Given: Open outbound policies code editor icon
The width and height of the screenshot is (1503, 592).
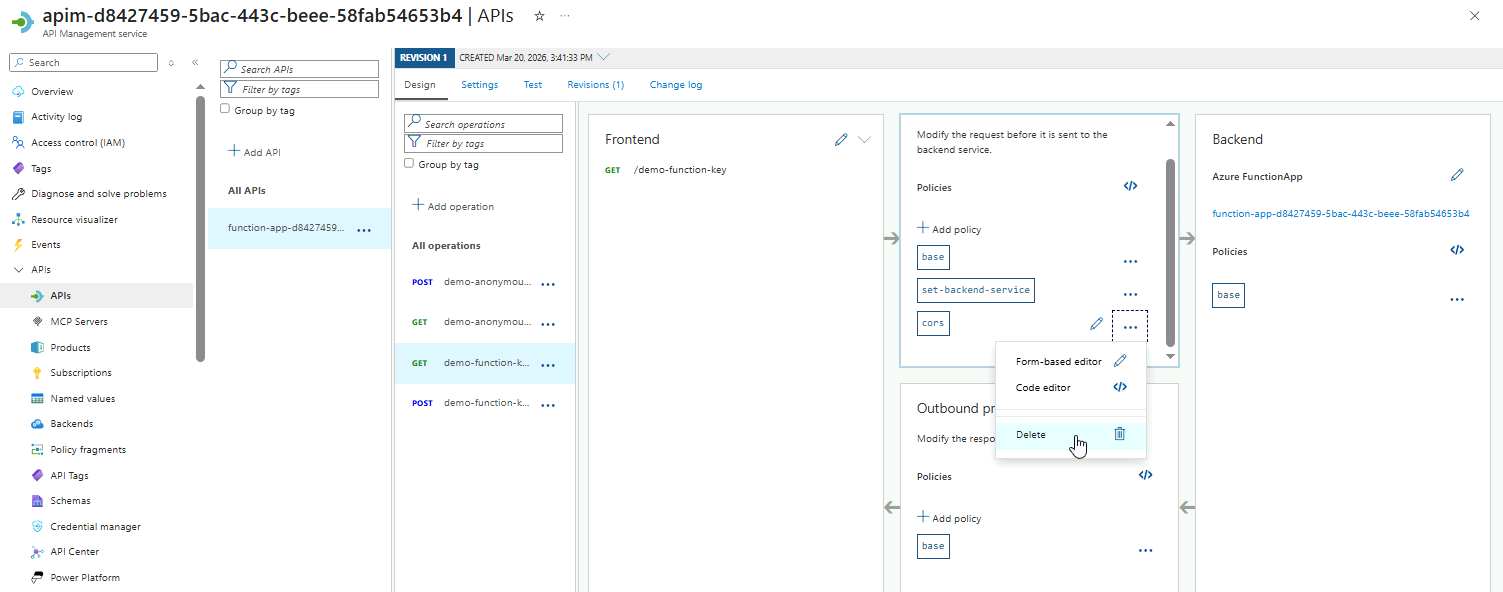Looking at the screenshot, I should pyautogui.click(x=1146, y=476).
